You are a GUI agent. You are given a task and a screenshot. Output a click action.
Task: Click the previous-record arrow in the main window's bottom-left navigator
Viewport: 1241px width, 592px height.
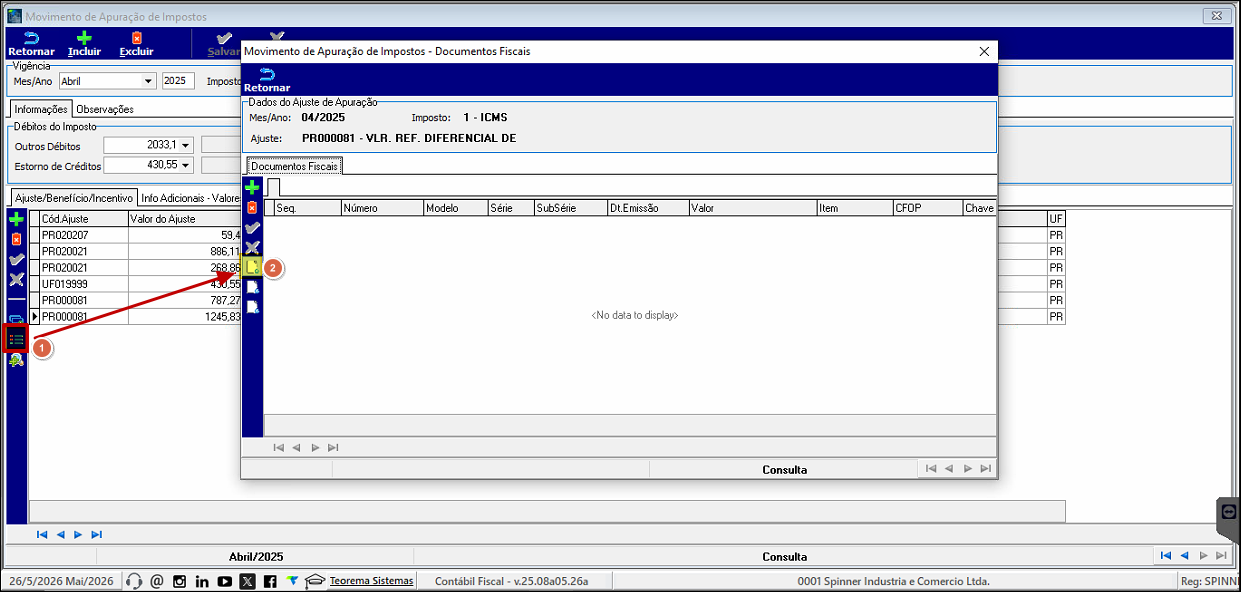tap(60, 535)
